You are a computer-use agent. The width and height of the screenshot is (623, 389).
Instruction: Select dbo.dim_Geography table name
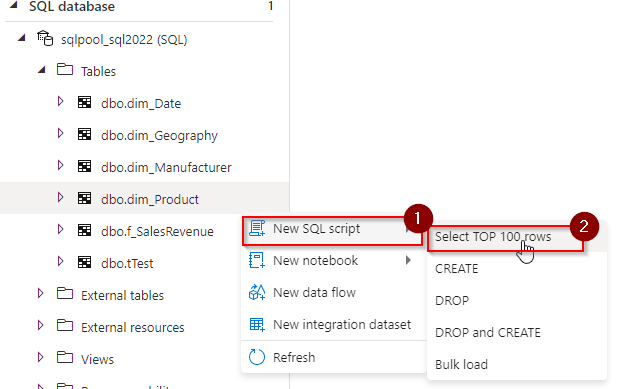pyautogui.click(x=159, y=135)
